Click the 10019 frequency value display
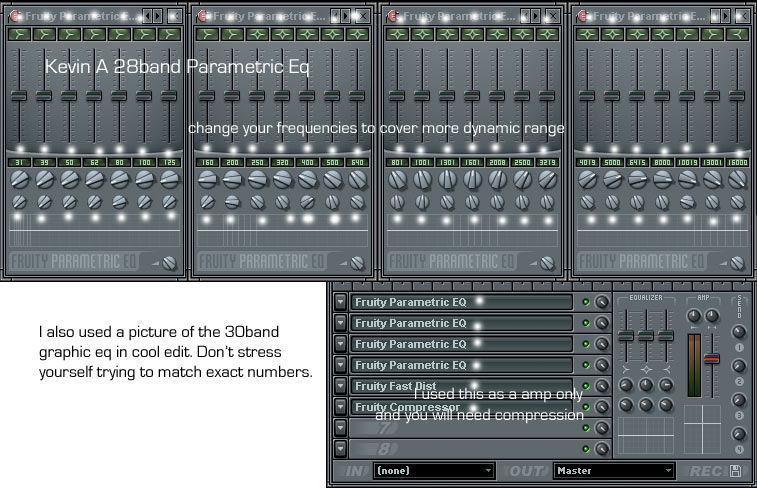Image resolution: width=757 pixels, height=488 pixels. pyautogui.click(x=687, y=162)
